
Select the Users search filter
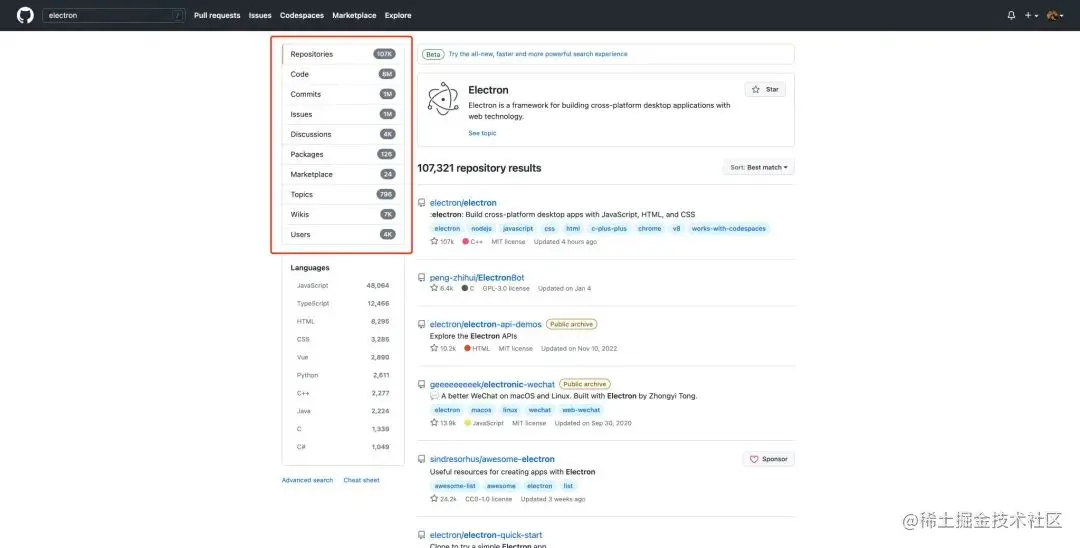tap(343, 234)
